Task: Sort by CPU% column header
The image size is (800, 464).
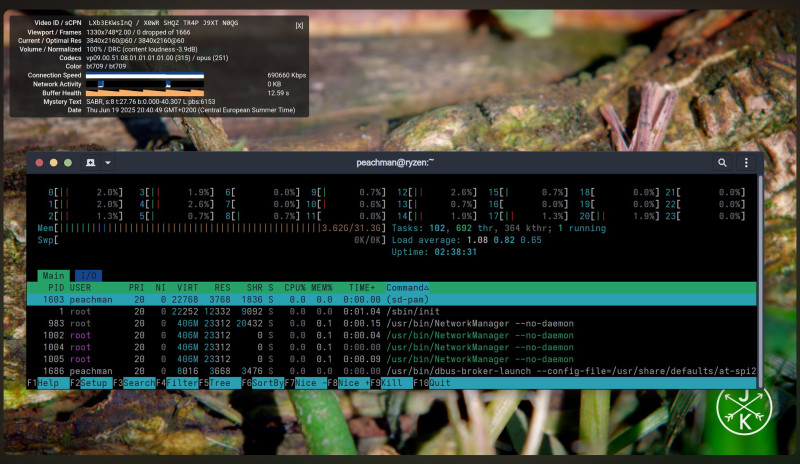Action: 295,288
